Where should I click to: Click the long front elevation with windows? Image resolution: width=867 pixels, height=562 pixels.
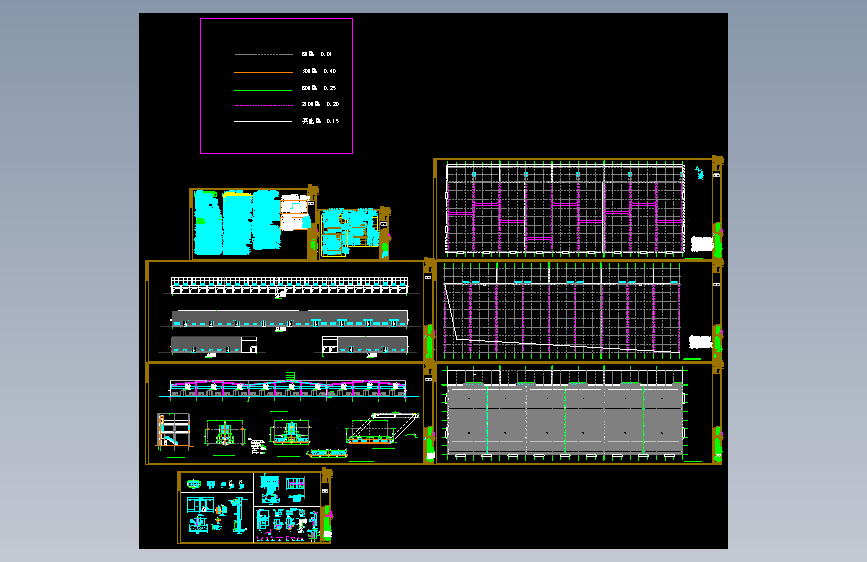pyautogui.click(x=289, y=285)
